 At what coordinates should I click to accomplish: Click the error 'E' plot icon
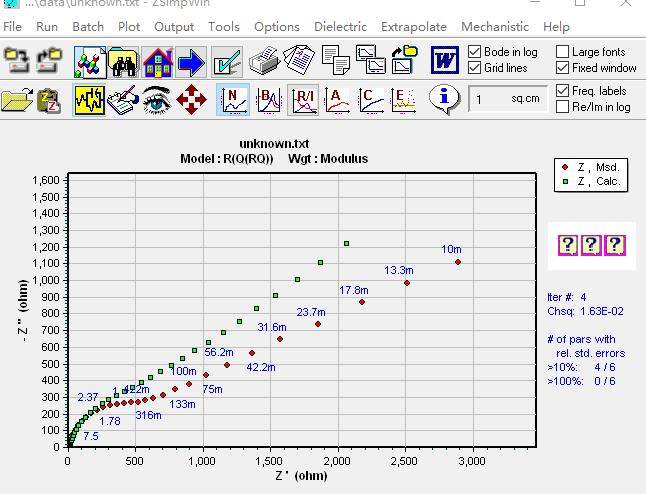click(x=404, y=100)
